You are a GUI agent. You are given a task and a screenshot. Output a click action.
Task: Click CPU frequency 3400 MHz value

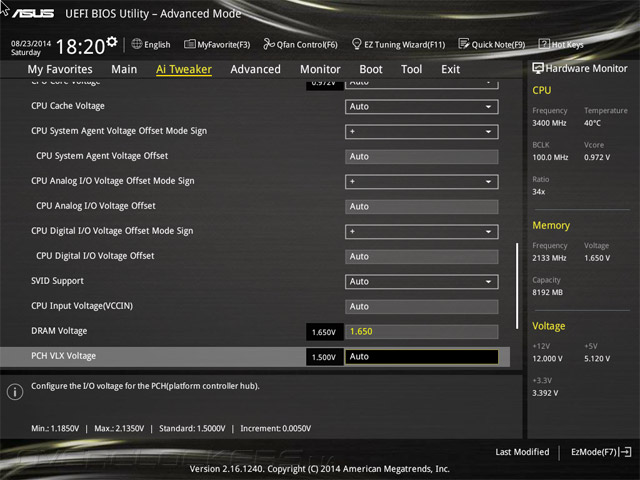point(549,123)
